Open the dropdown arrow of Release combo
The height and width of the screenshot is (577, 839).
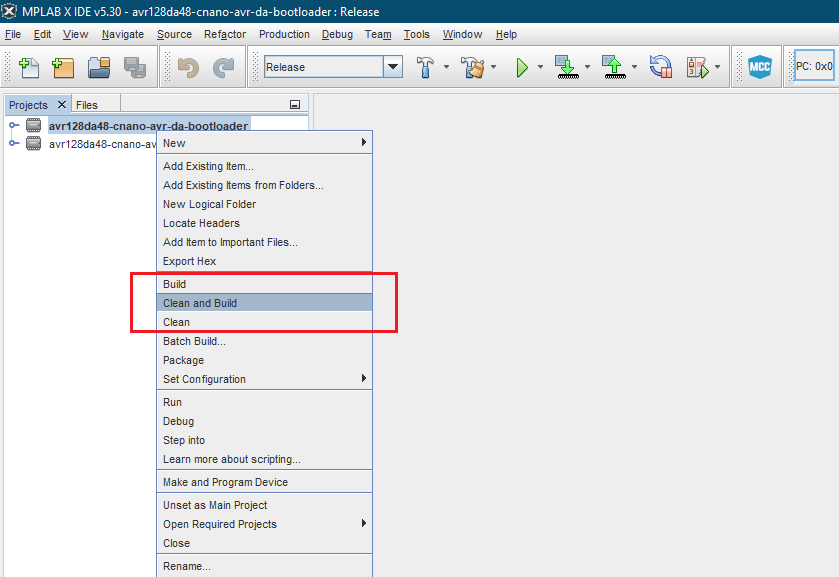393,67
